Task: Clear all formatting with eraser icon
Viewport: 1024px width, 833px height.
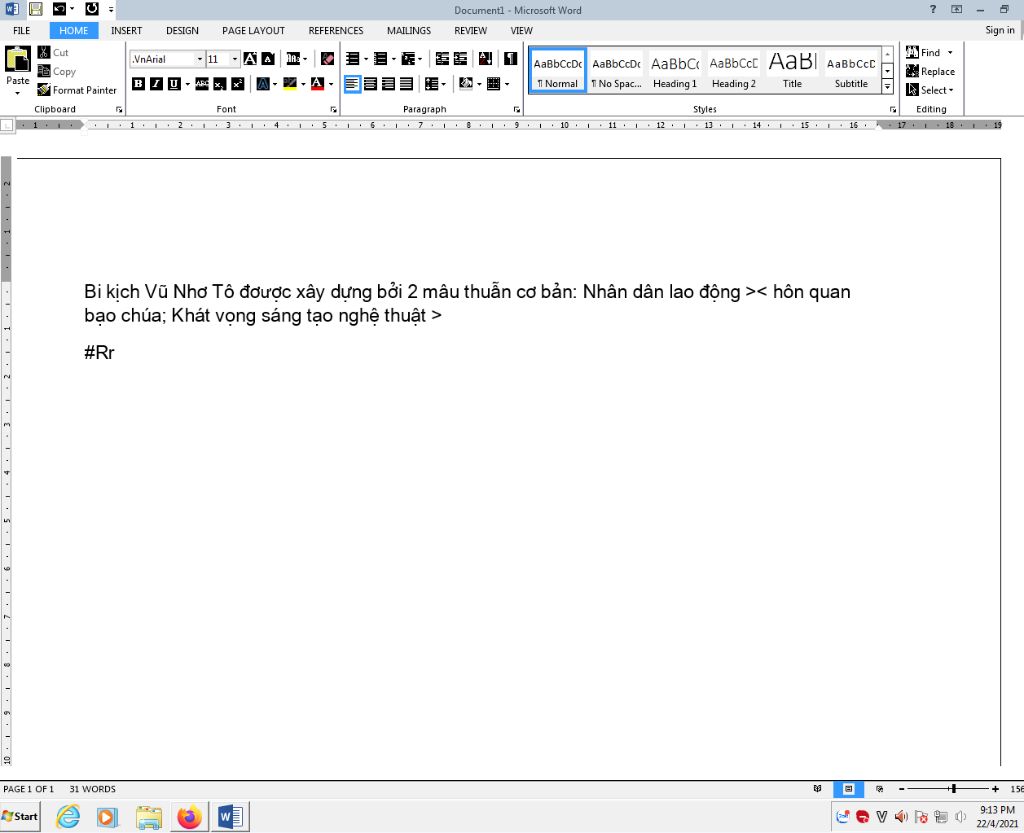Action: tap(328, 59)
